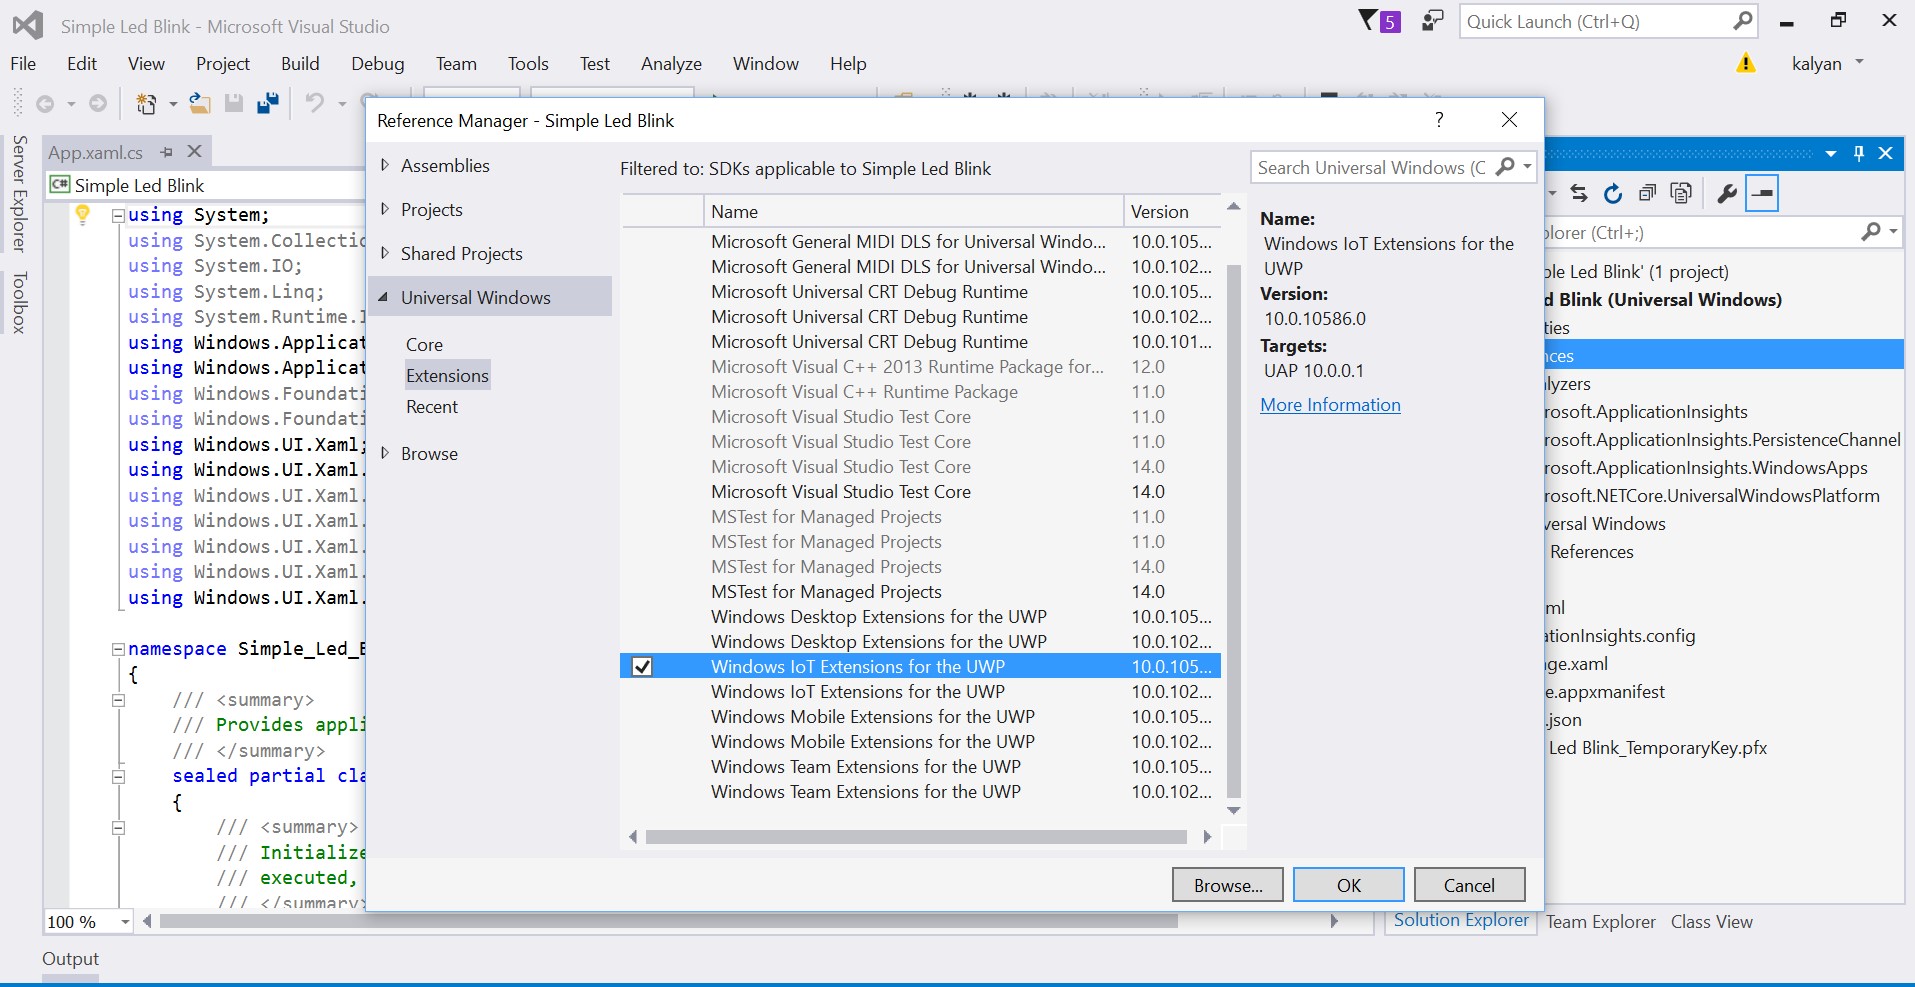Pin the App.xaml.cs tab

[x=167, y=152]
